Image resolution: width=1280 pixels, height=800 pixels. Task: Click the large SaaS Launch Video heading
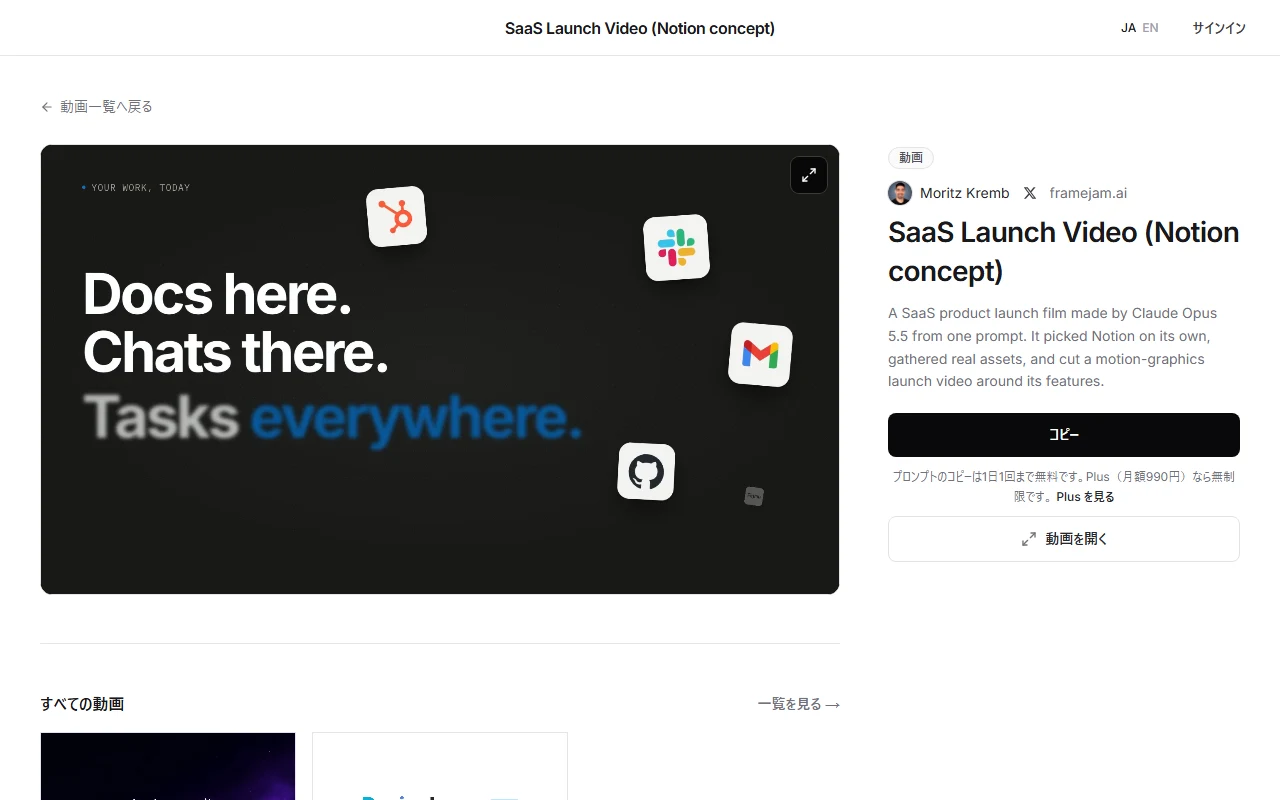point(1064,251)
